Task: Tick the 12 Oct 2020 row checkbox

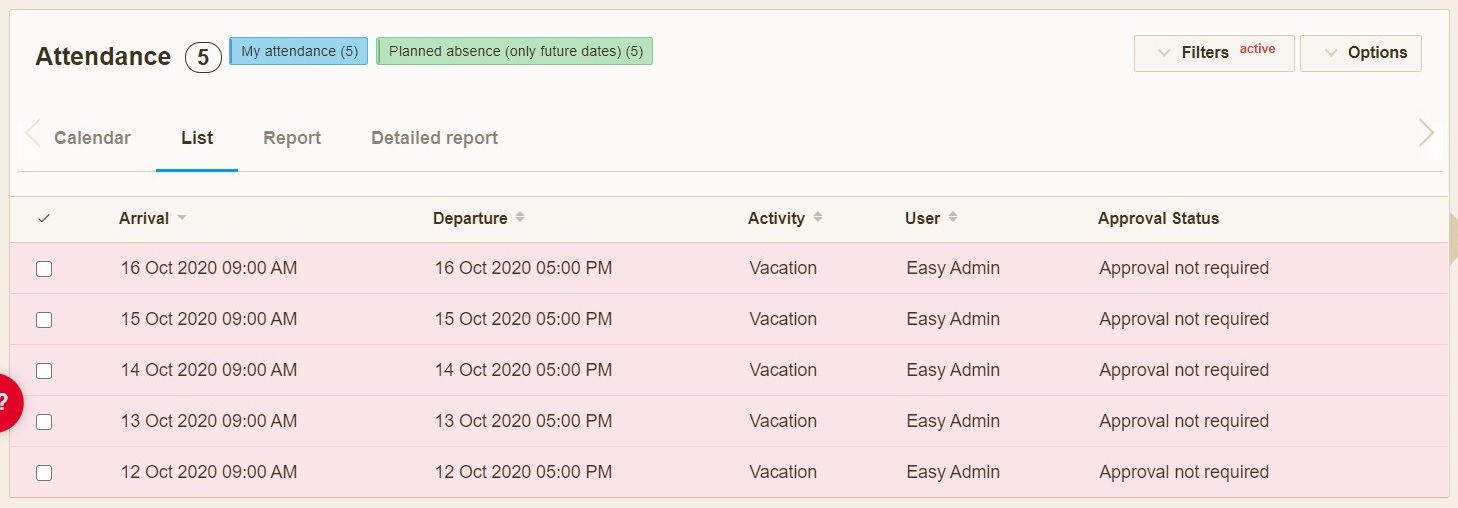Action: (x=44, y=473)
